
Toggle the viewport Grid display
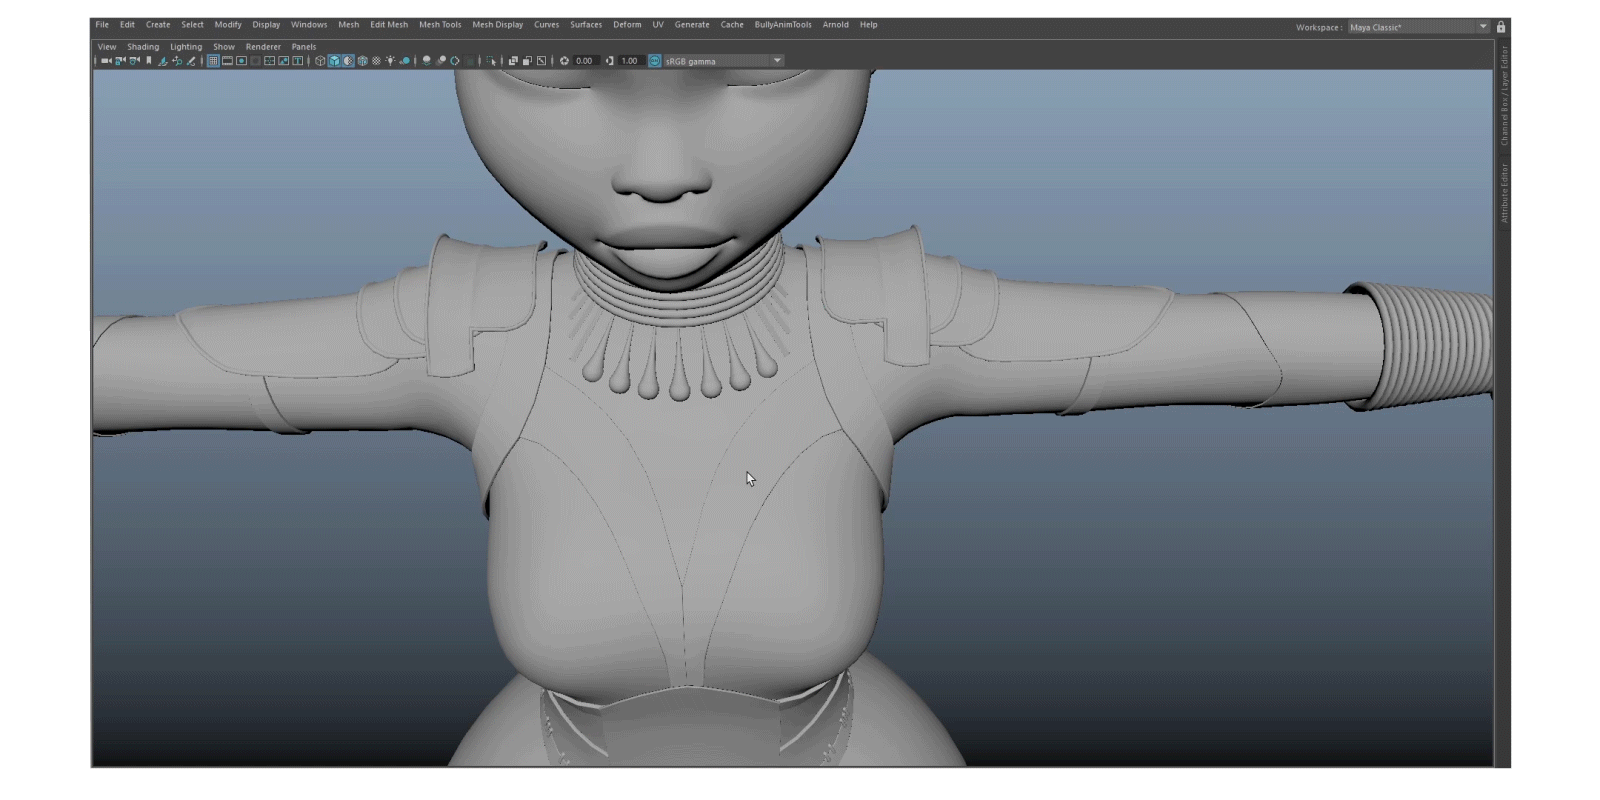pyautogui.click(x=213, y=61)
